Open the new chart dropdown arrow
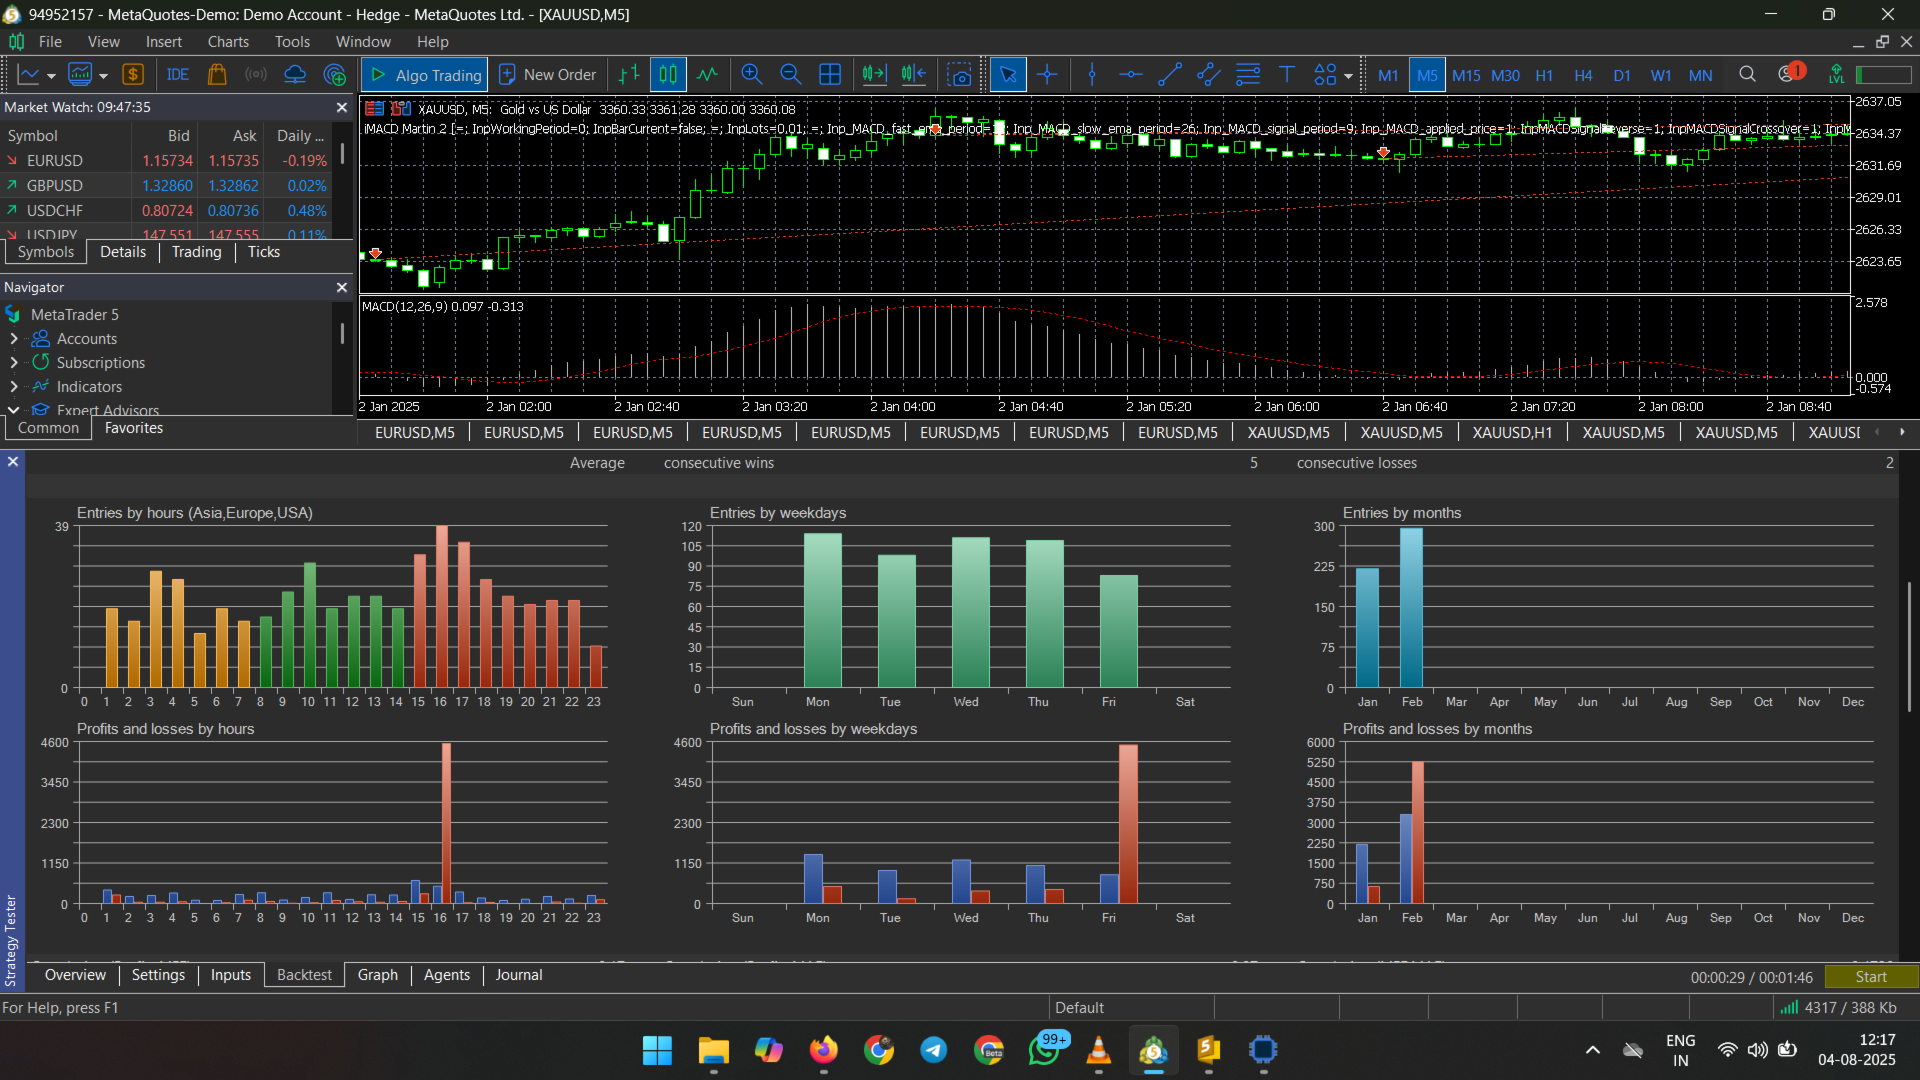Screen dimensions: 1920x1080 [x=51, y=76]
